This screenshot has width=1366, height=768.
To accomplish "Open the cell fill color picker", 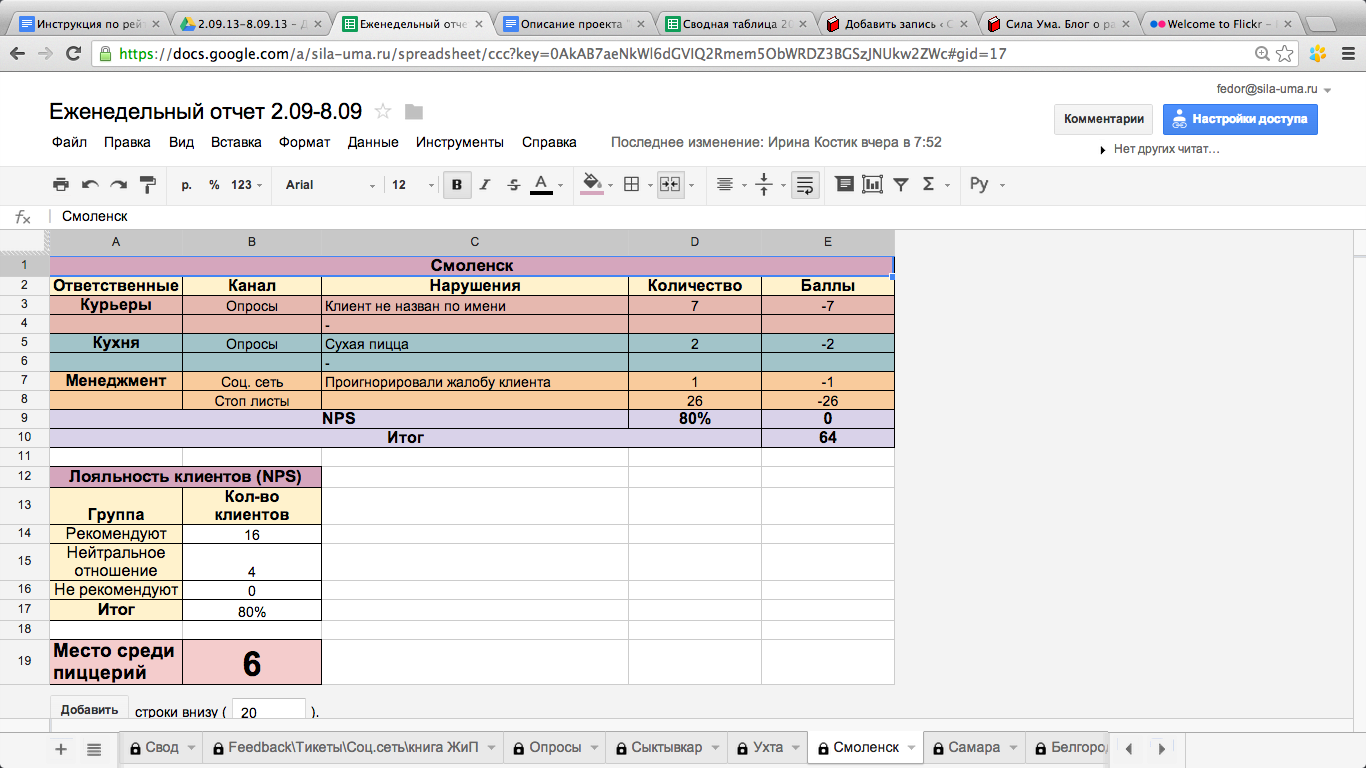I will pyautogui.click(x=592, y=184).
